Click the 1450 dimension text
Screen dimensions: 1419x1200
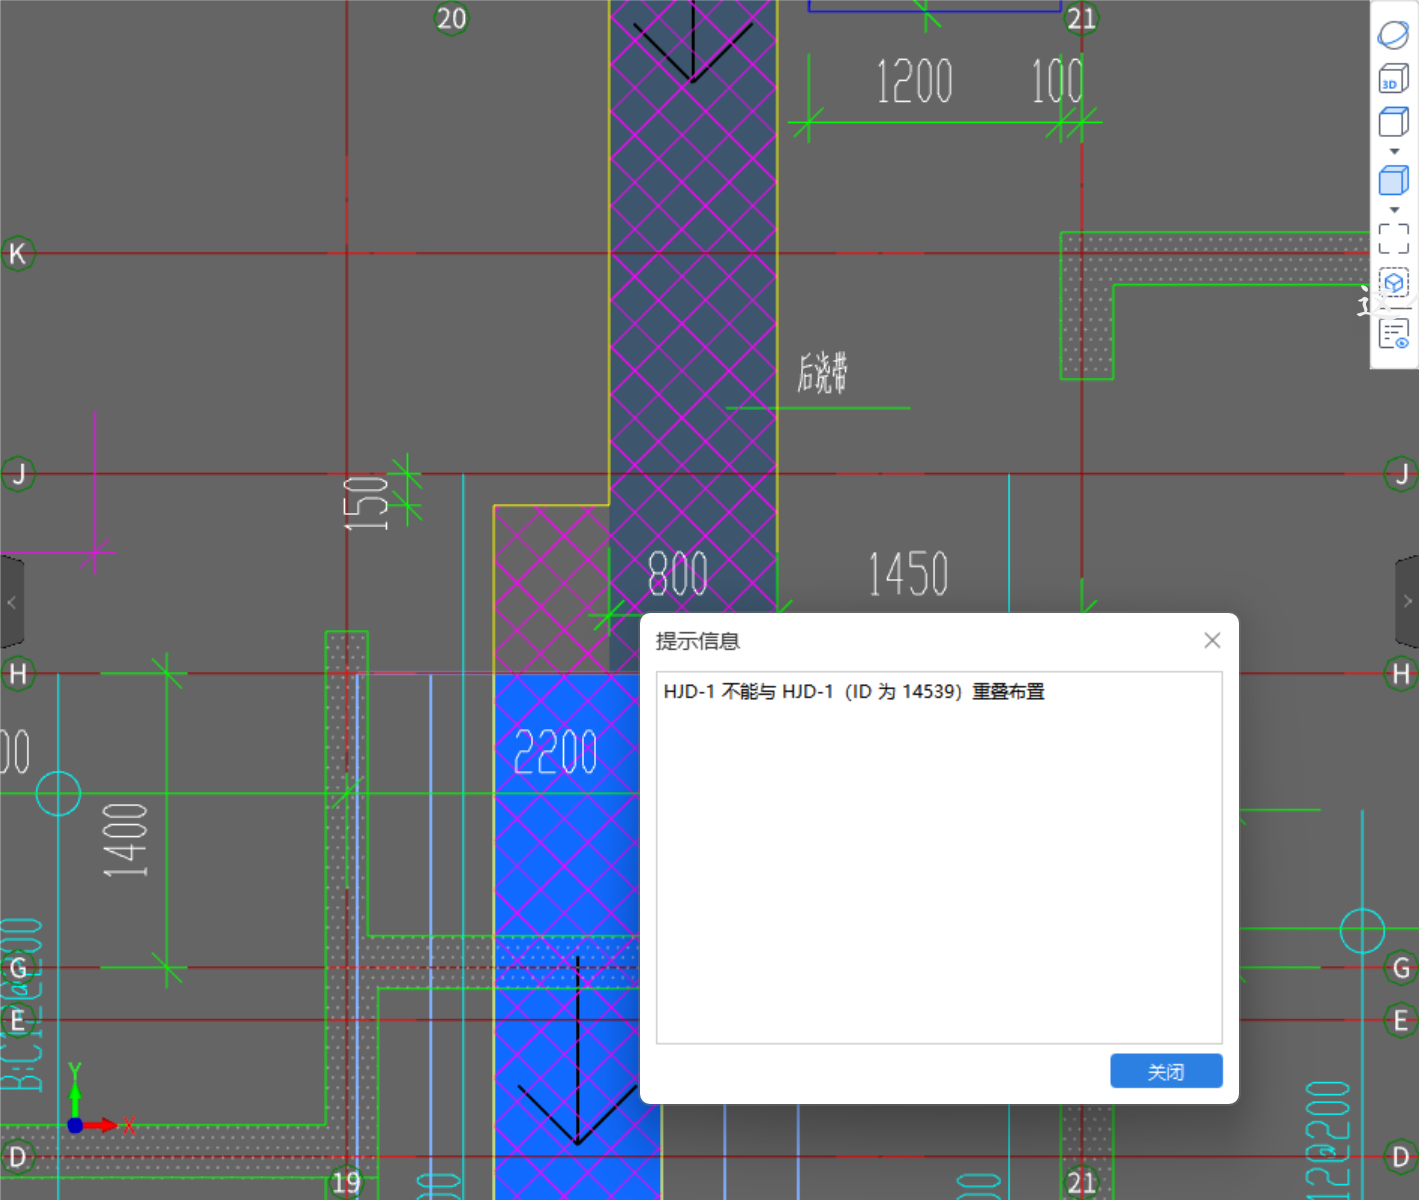coord(907,574)
